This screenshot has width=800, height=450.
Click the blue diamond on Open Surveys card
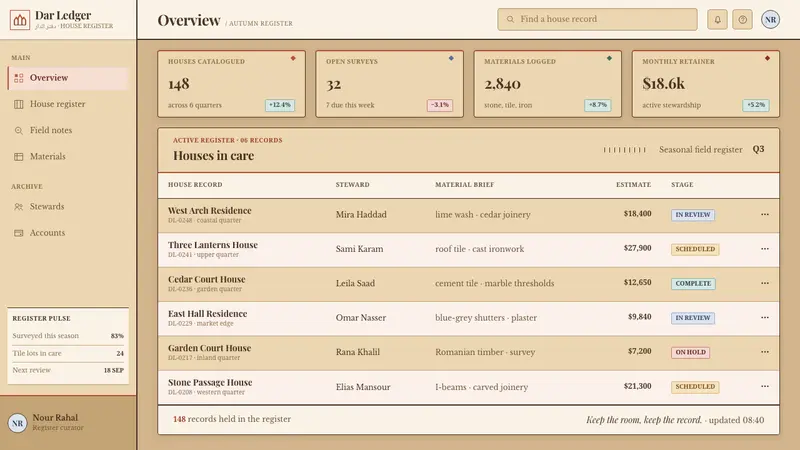point(451,58)
